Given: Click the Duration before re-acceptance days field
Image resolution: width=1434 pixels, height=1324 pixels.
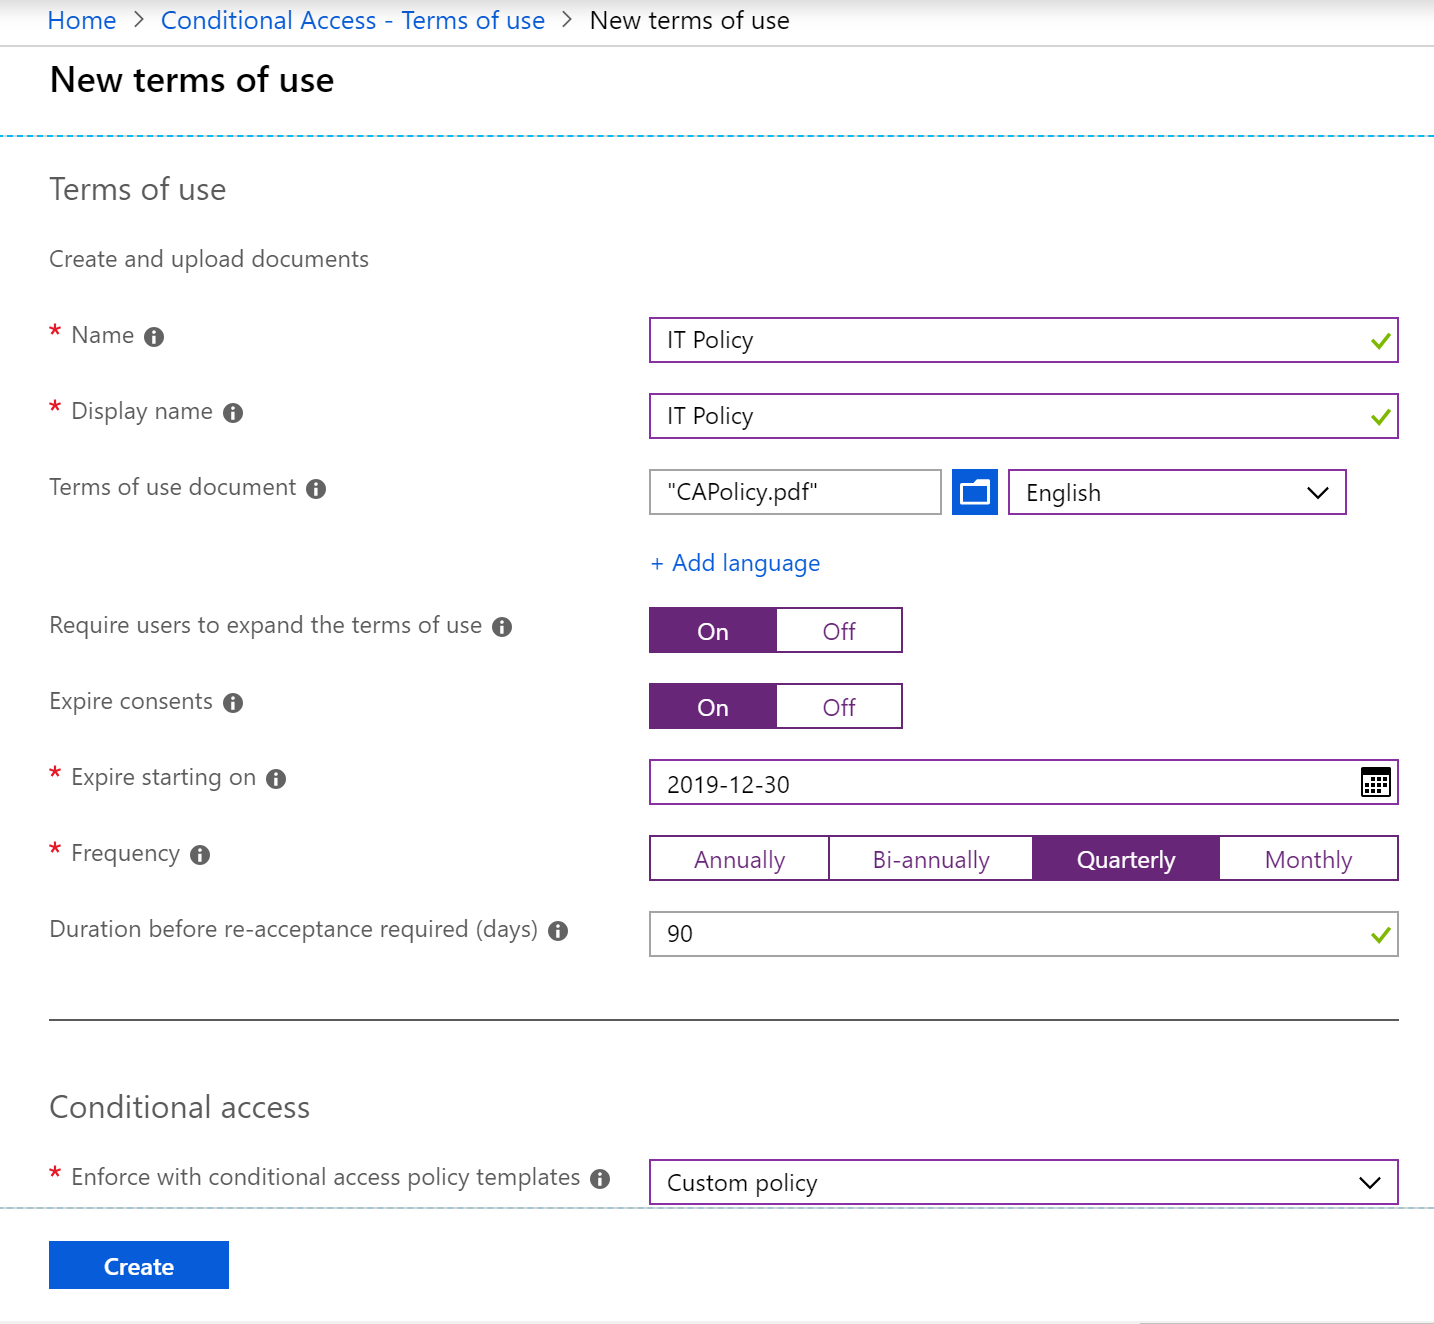Looking at the screenshot, I should (x=1010, y=934).
